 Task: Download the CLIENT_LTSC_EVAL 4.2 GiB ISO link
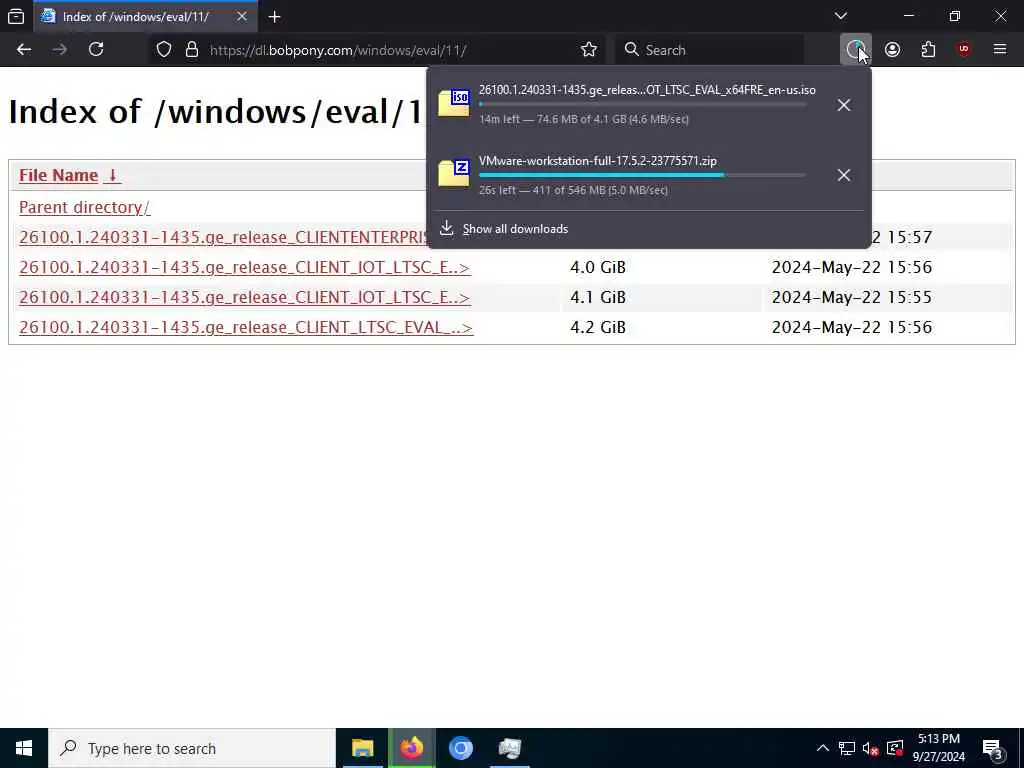246,328
